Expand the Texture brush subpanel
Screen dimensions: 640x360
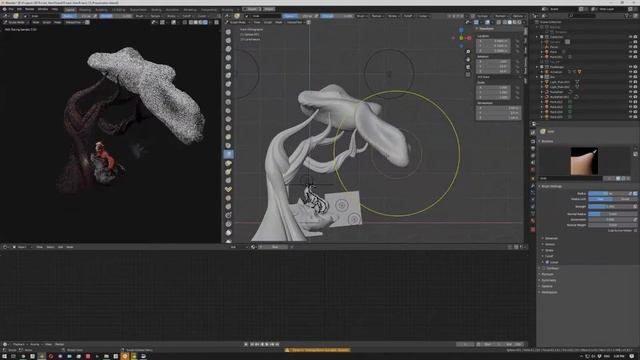pyautogui.click(x=549, y=244)
